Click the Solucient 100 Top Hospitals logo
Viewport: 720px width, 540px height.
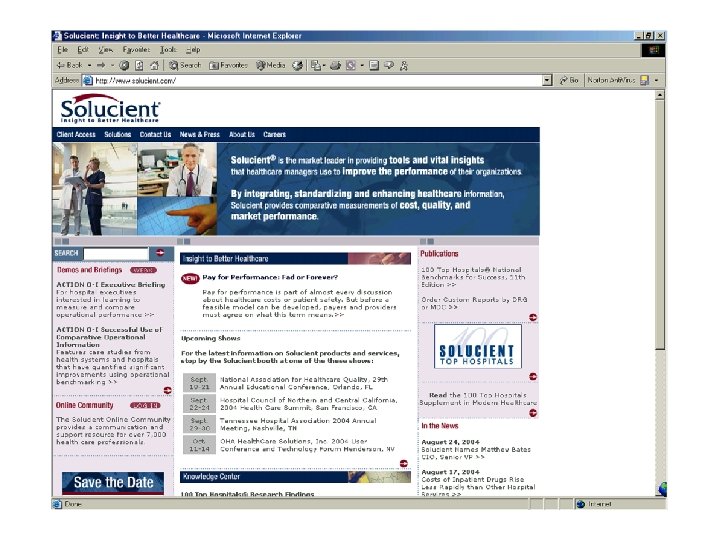click(478, 347)
